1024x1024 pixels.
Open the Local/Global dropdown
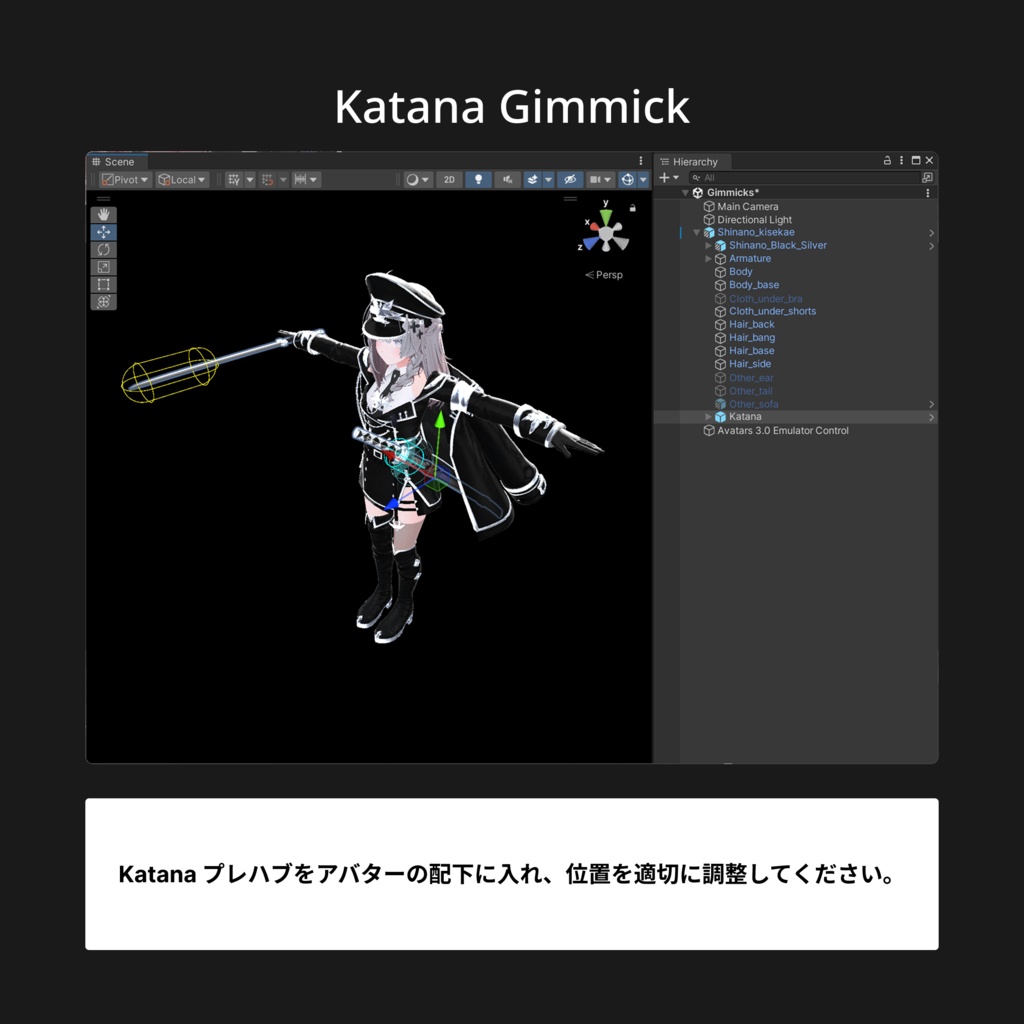click(x=182, y=180)
